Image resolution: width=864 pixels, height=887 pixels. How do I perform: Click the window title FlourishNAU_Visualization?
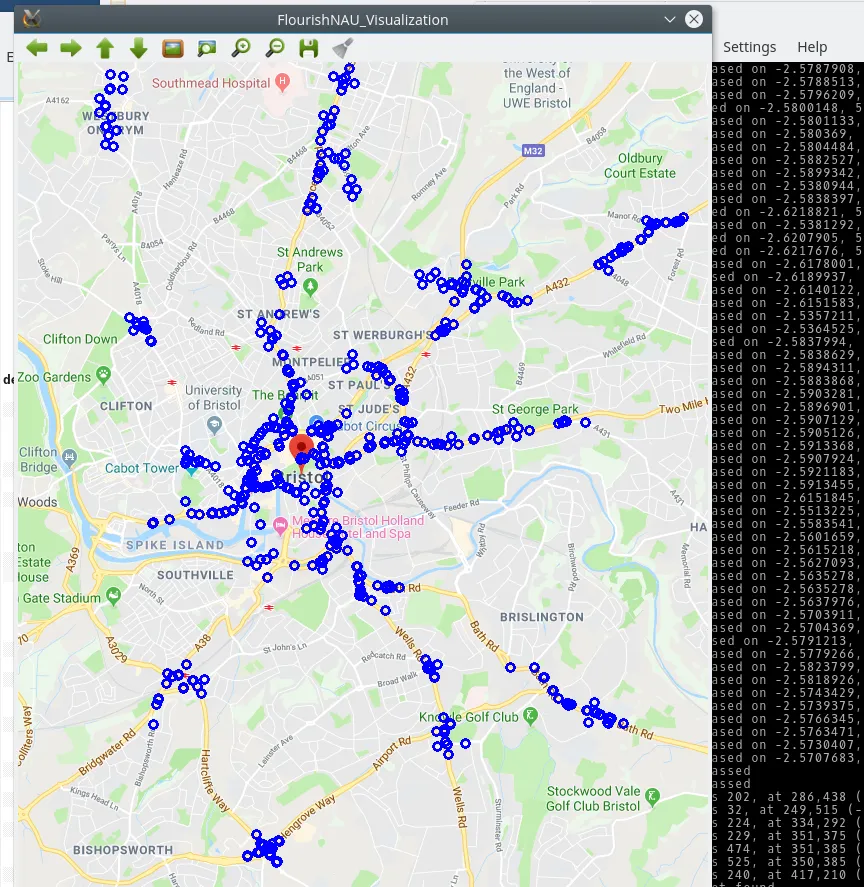pyautogui.click(x=363, y=20)
